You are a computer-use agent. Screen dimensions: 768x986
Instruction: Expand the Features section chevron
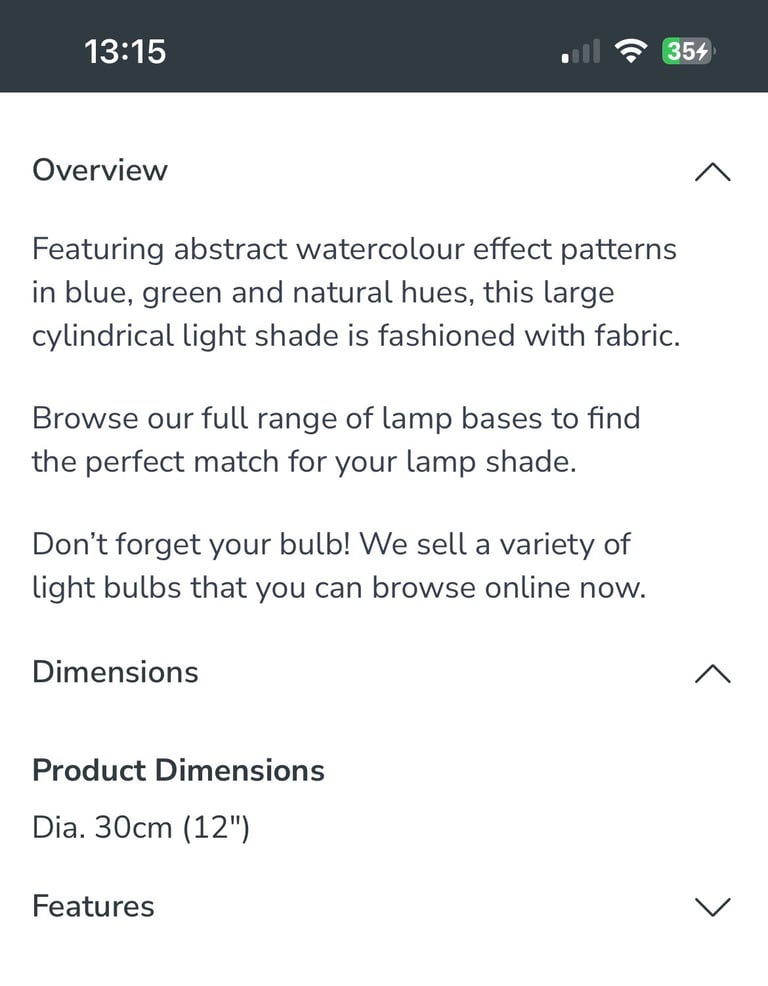(713, 907)
